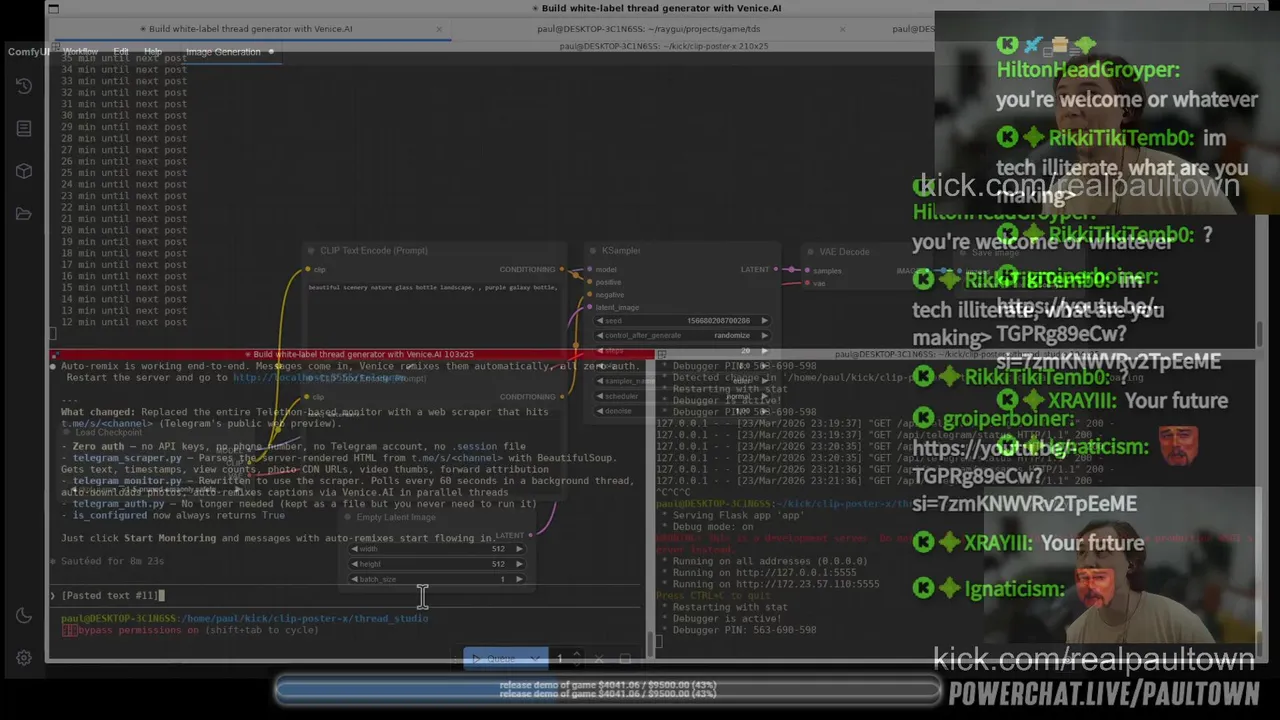Close the Venice.AI thread generator terminal tab
Viewport: 1280px width, 720px height.
pos(439,29)
